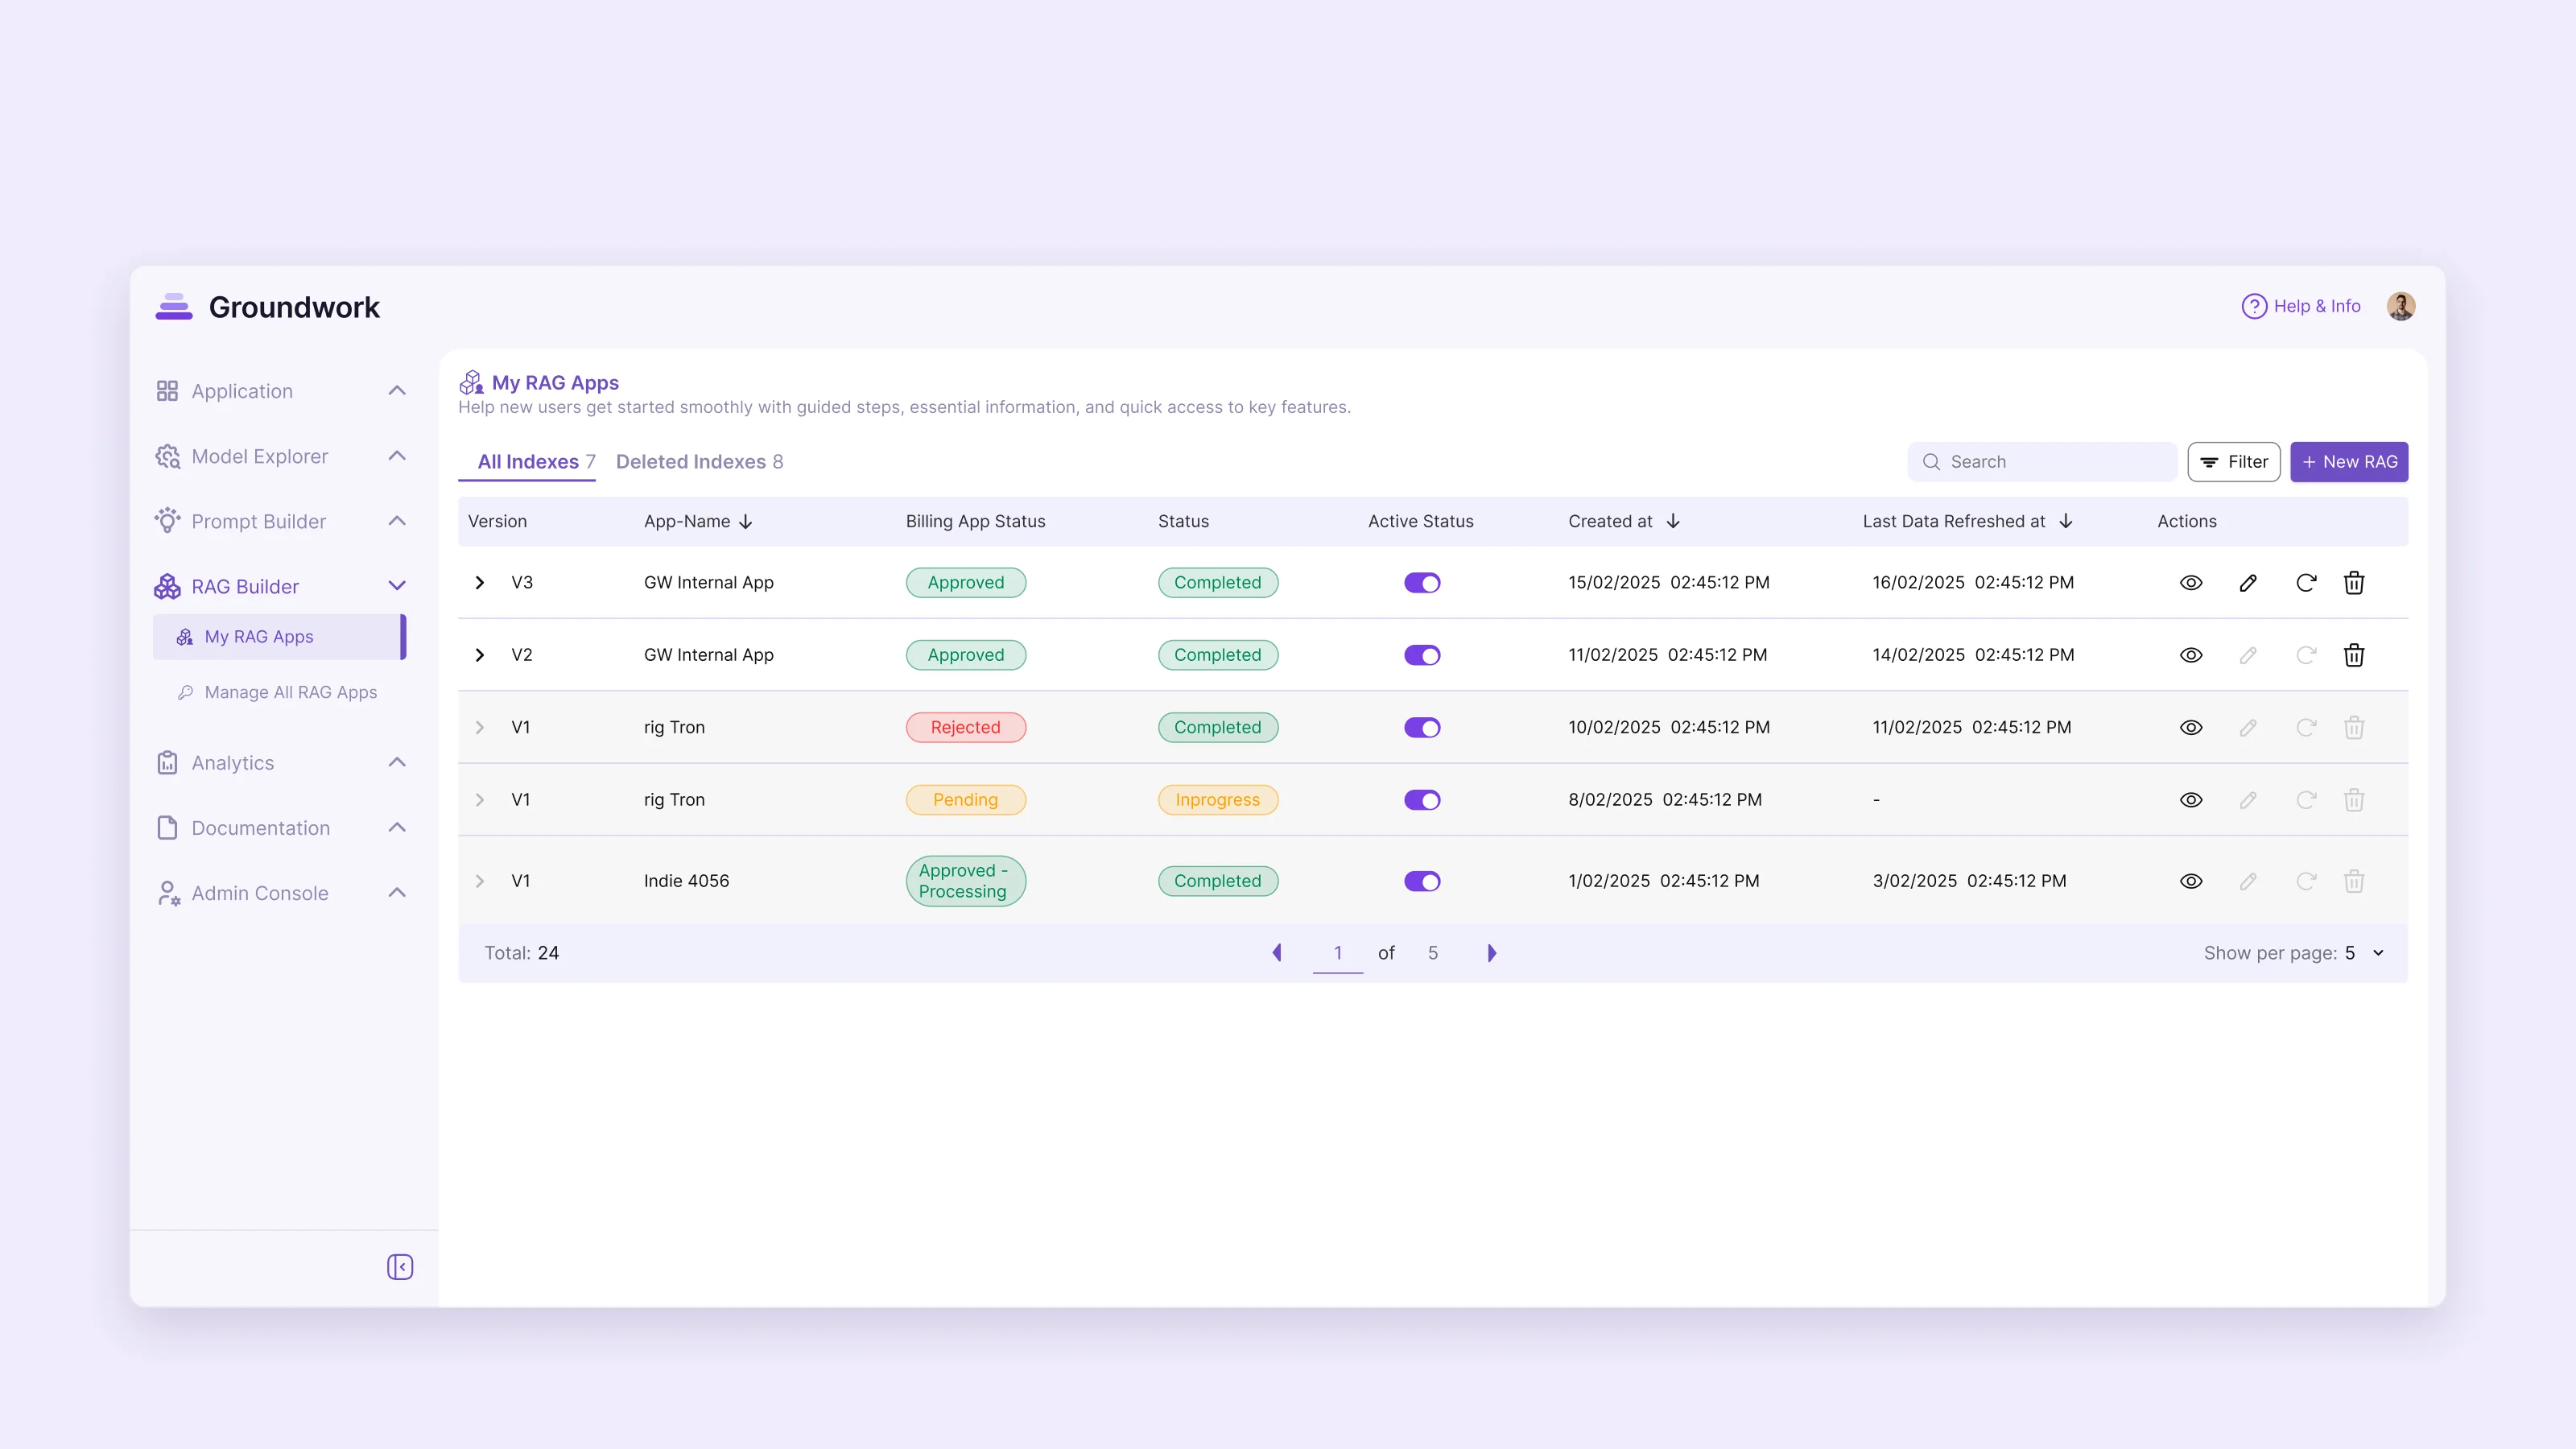
Task: View the Rejected rig Tron row eye icon
Action: click(x=2191, y=727)
